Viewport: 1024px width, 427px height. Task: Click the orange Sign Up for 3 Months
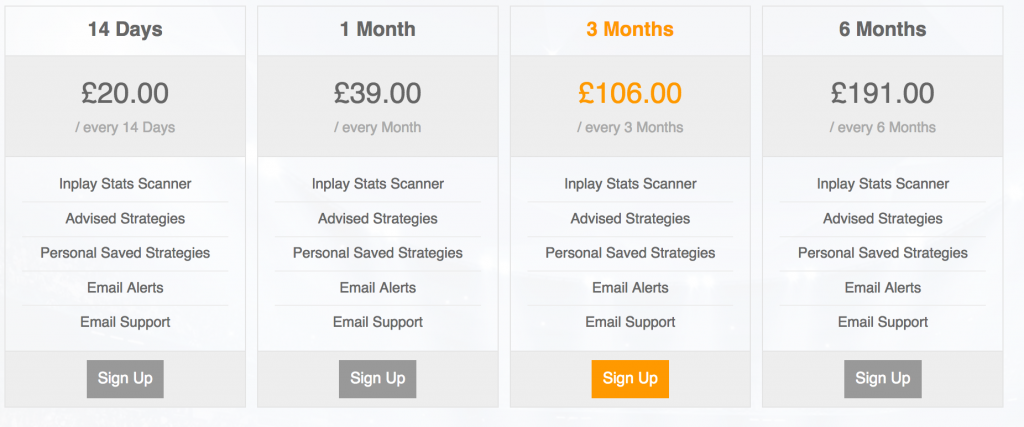630,379
